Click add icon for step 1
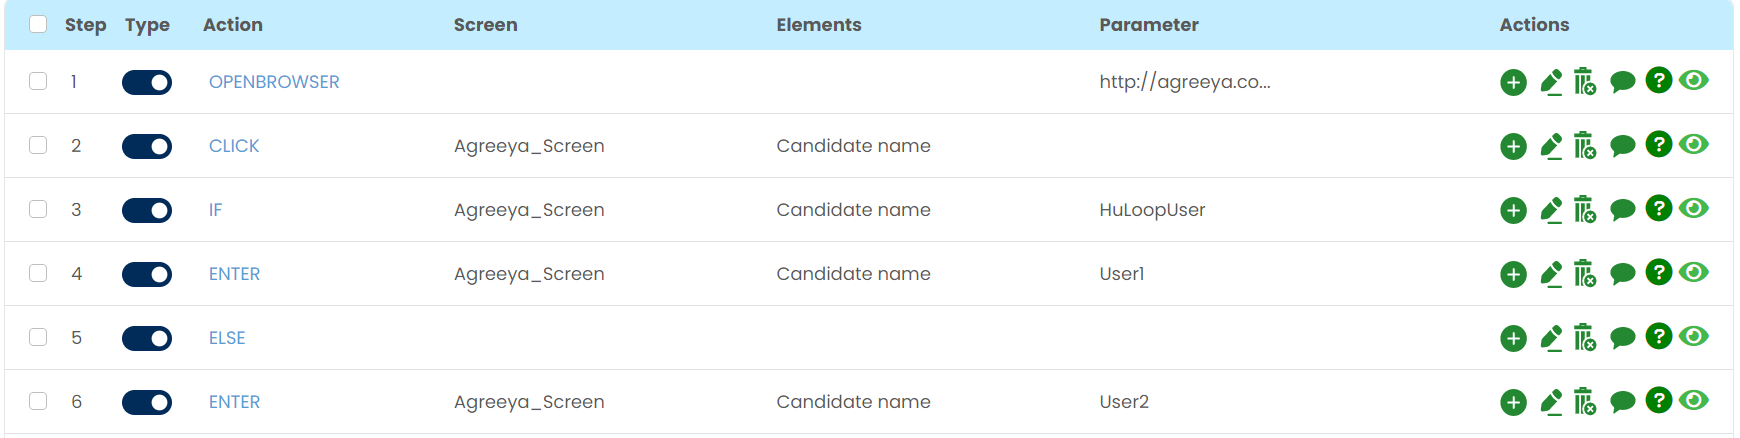Screen dimensions: 1740x438 click(x=1513, y=82)
